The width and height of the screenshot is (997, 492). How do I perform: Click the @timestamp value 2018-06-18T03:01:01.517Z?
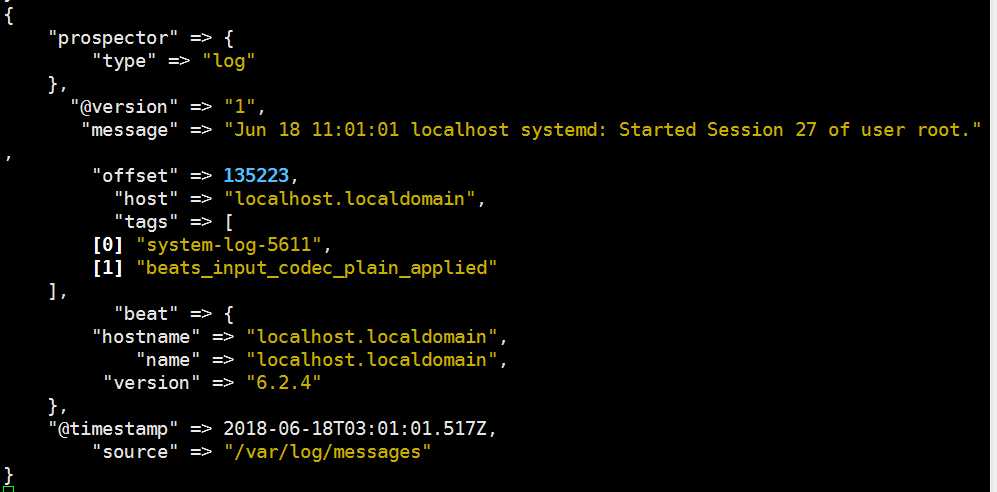point(355,429)
